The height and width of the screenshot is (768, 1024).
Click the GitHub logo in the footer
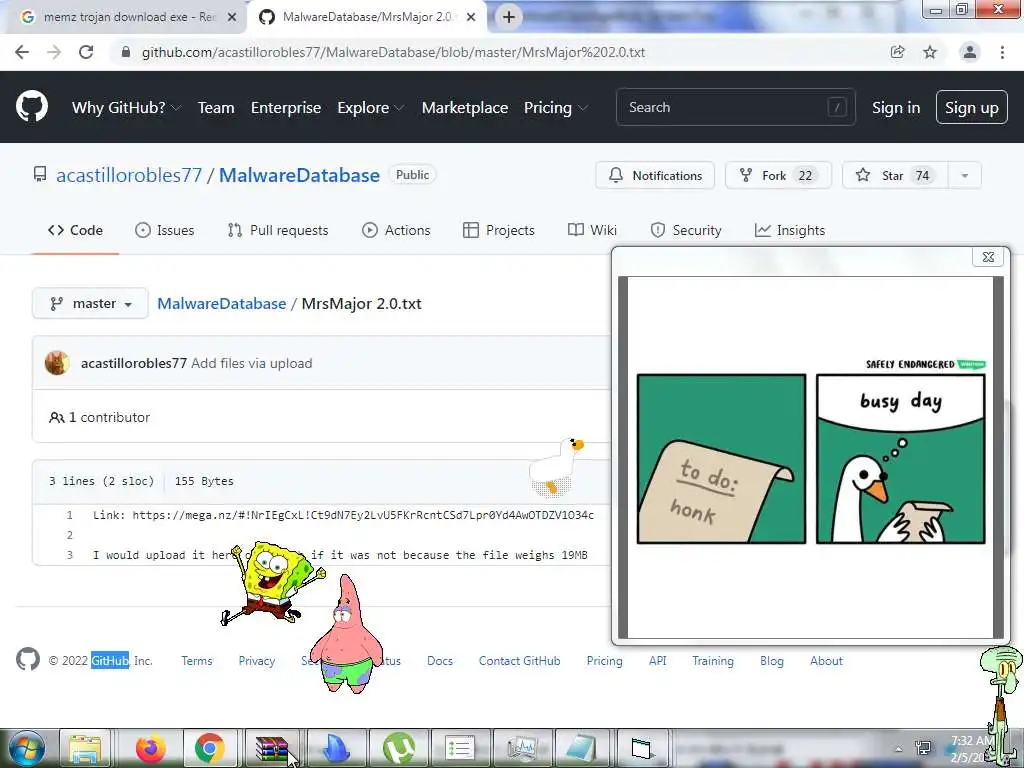tap(28, 660)
